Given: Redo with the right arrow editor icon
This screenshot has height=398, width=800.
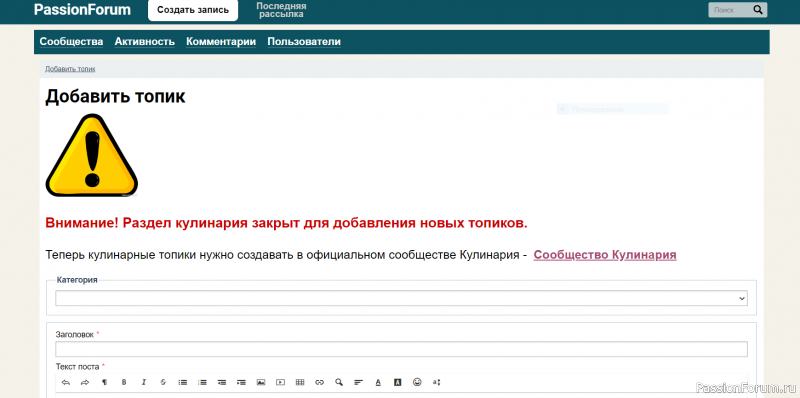Looking at the screenshot, I should [85, 382].
